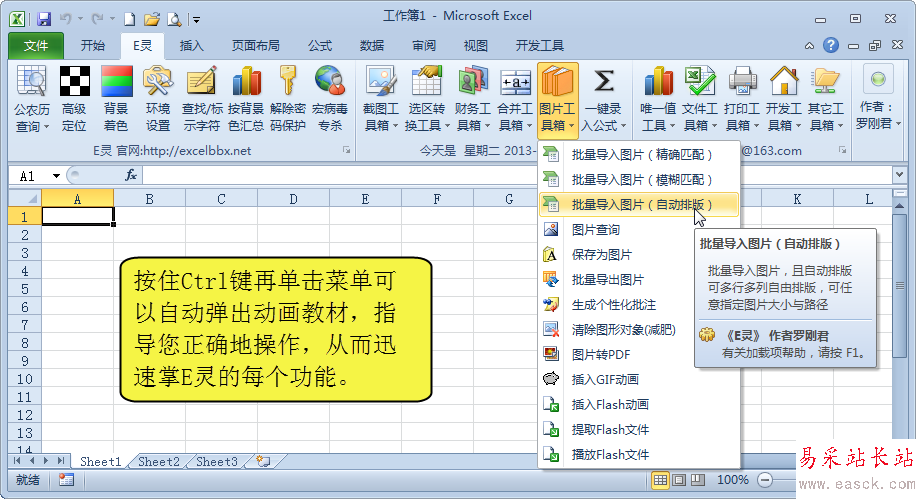This screenshot has width=916, height=499.
Task: Open the 页面布局 tab
Action: [x=255, y=46]
